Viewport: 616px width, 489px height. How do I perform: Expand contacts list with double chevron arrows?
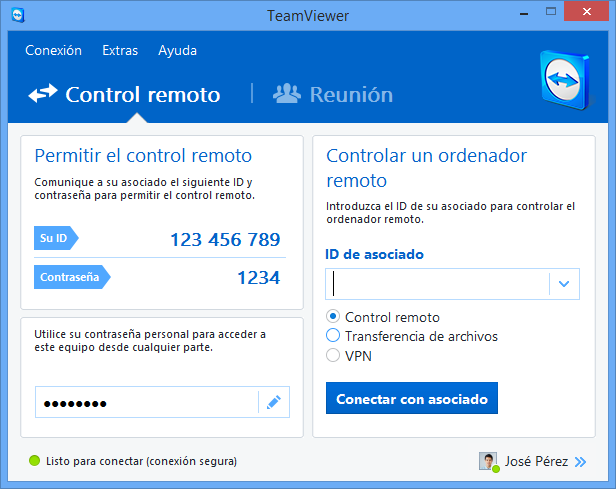tap(580, 462)
